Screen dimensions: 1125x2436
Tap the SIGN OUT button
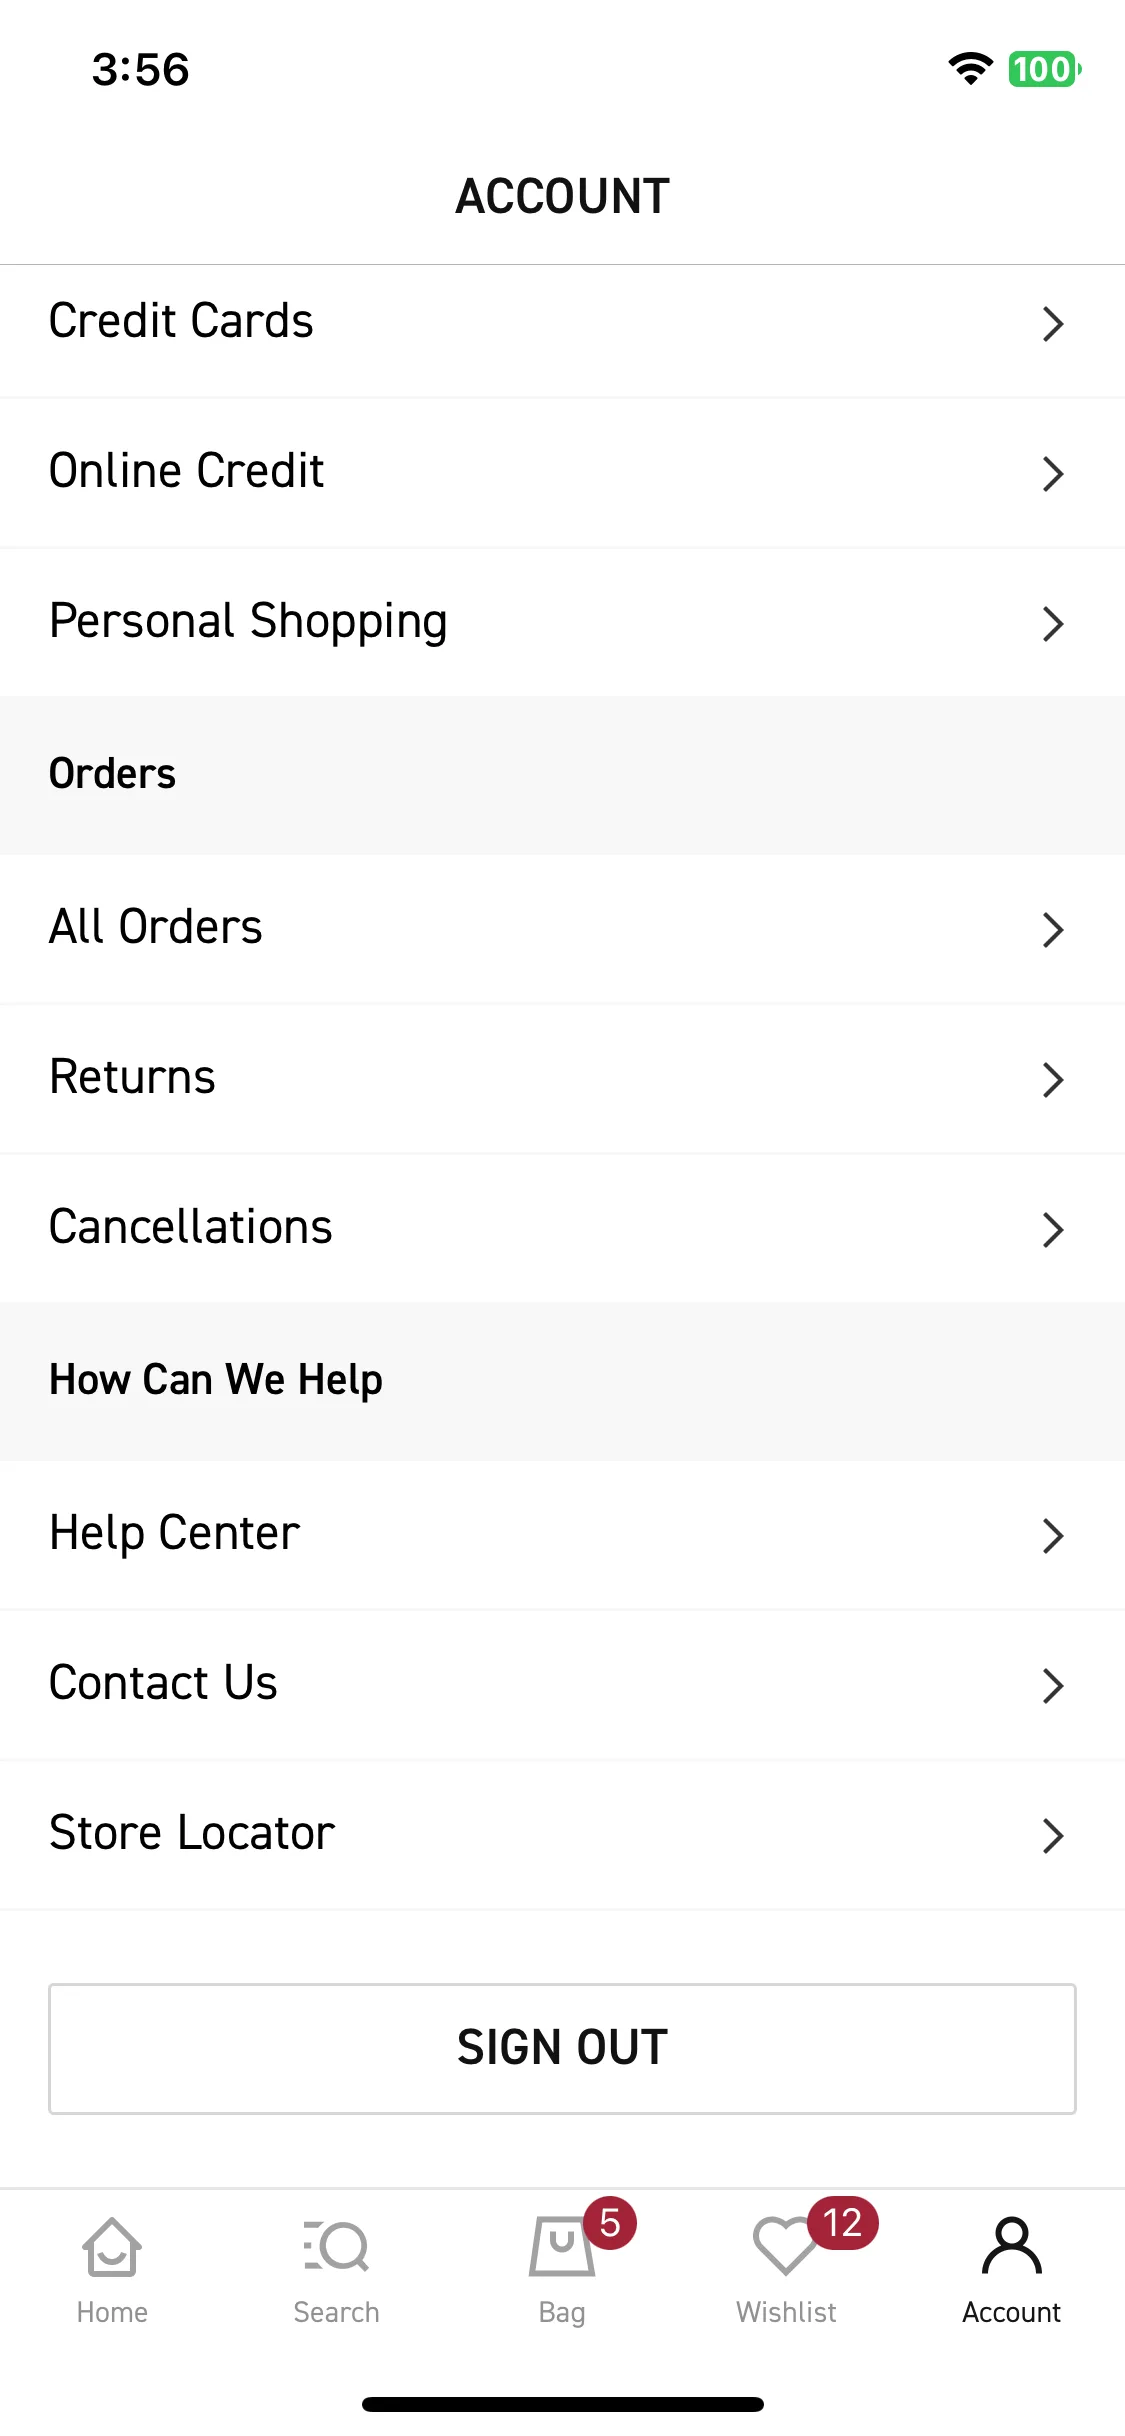click(x=562, y=2048)
